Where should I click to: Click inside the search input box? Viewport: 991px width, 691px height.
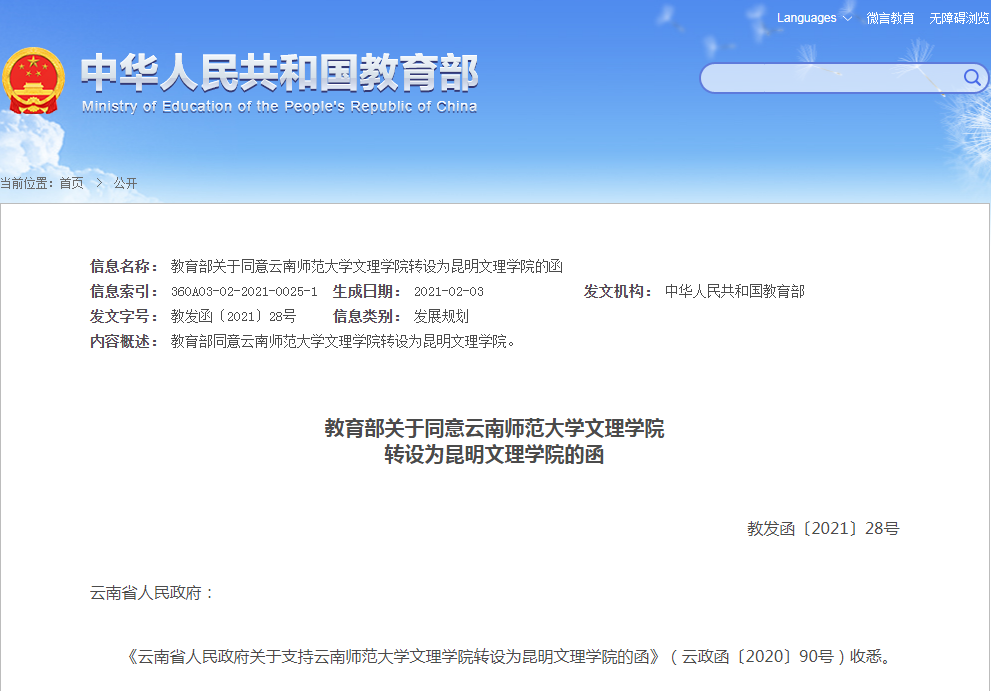[830, 77]
